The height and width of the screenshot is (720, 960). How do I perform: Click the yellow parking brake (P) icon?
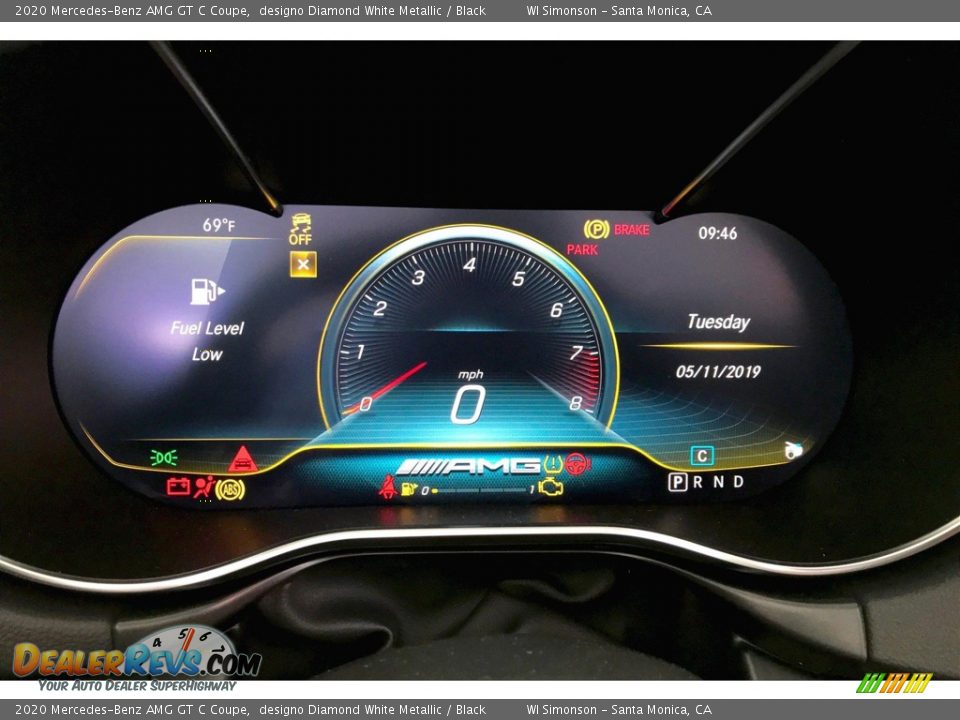tap(596, 230)
